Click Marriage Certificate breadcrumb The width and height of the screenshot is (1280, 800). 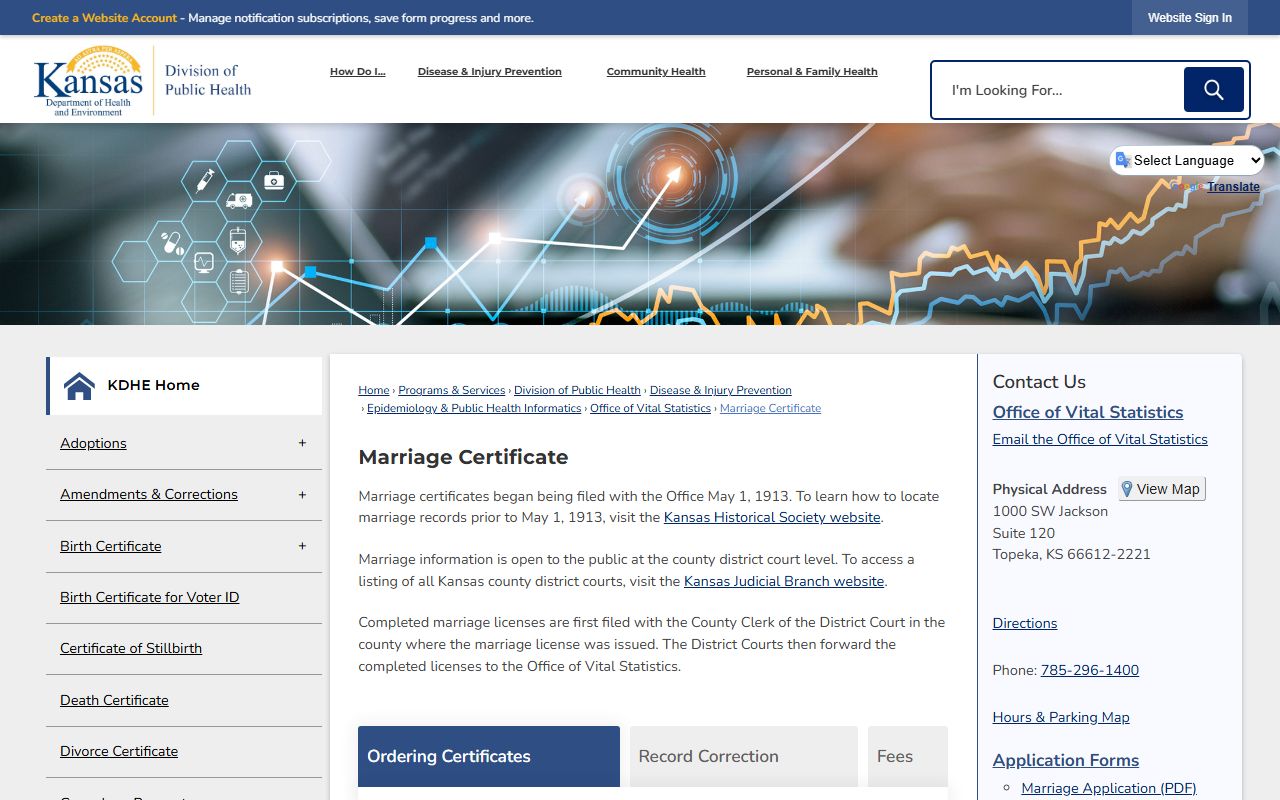click(770, 408)
